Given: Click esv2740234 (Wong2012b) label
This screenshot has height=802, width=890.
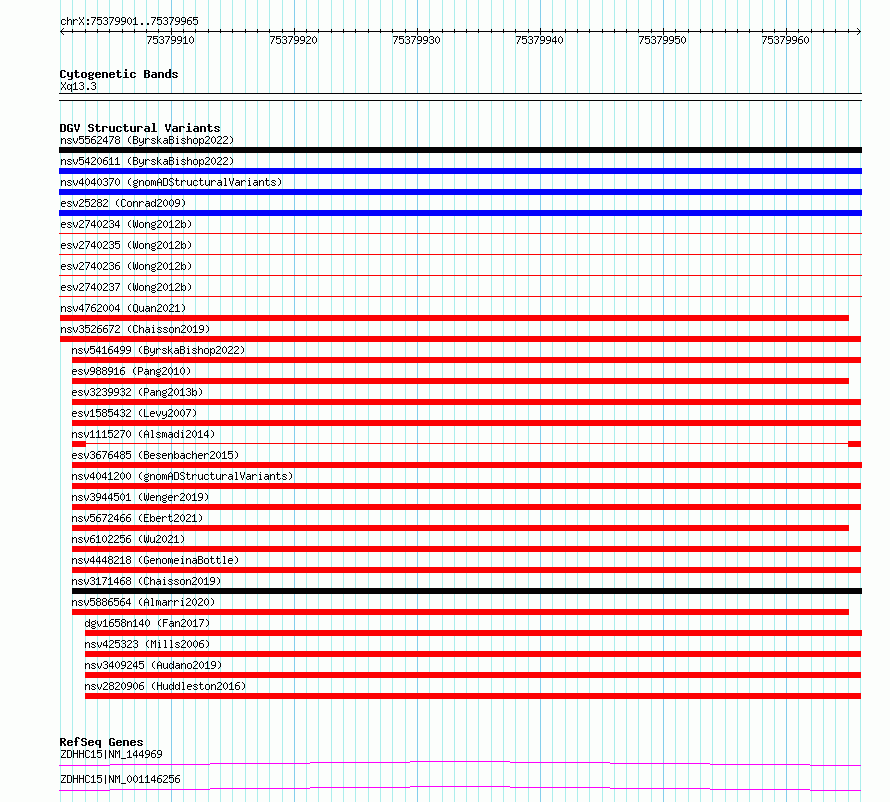Looking at the screenshot, I should point(126,224).
